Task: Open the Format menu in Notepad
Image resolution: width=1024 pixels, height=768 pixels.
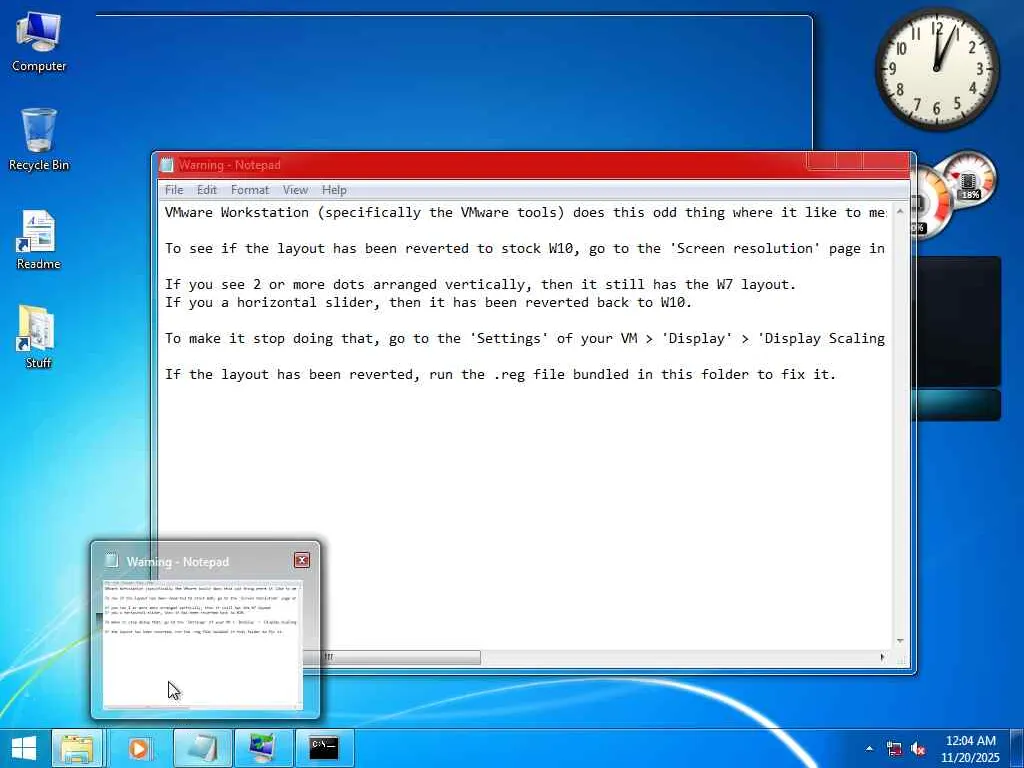Action: tap(249, 190)
